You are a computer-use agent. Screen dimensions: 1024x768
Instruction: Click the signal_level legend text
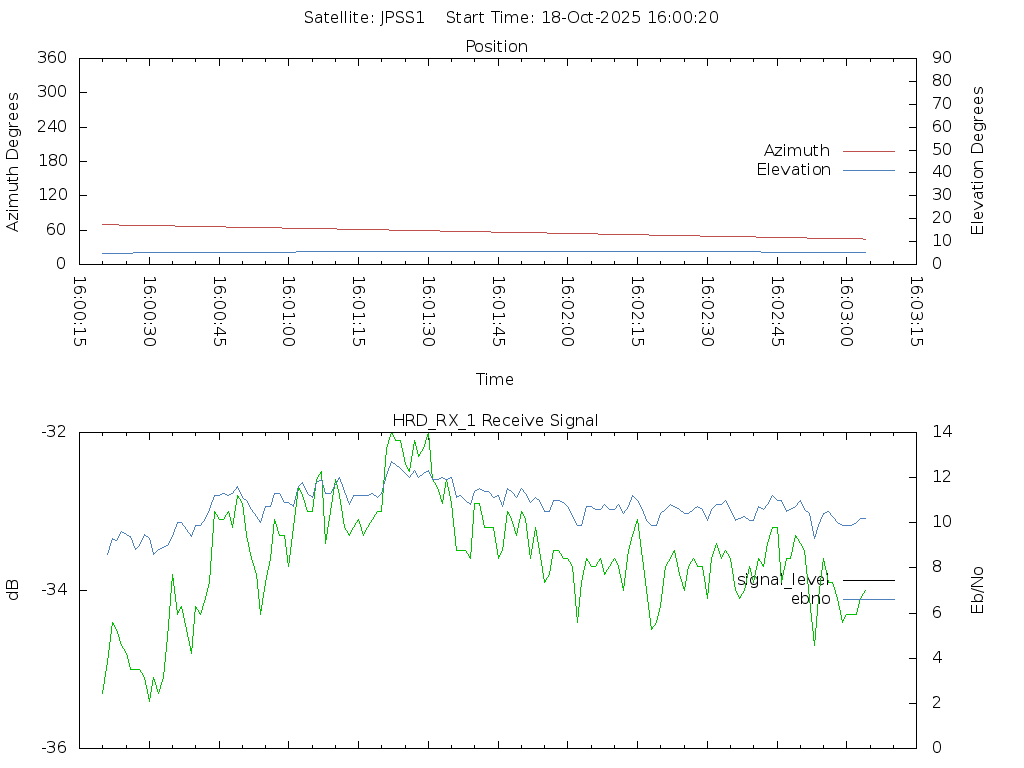coord(783,580)
